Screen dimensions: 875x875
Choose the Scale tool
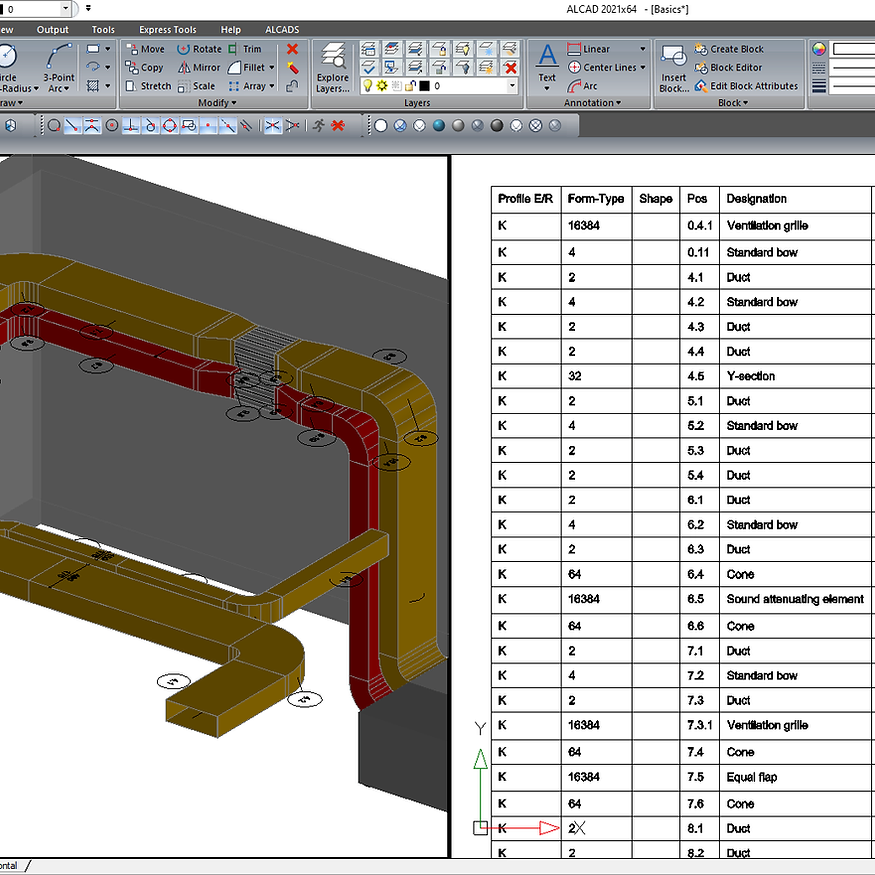pyautogui.click(x=196, y=86)
